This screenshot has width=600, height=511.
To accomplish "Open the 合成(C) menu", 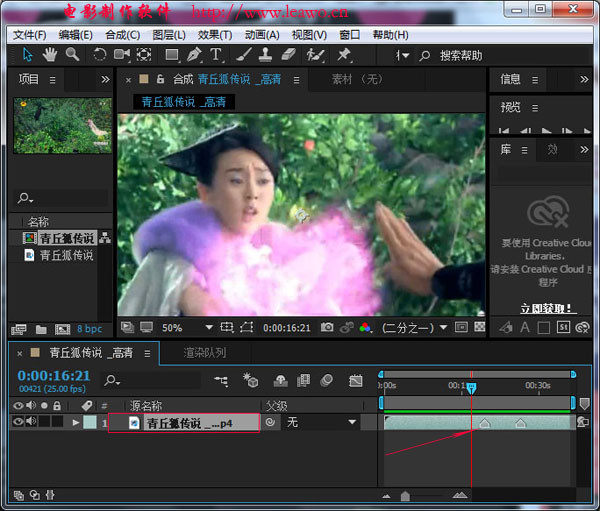I will [x=122, y=35].
